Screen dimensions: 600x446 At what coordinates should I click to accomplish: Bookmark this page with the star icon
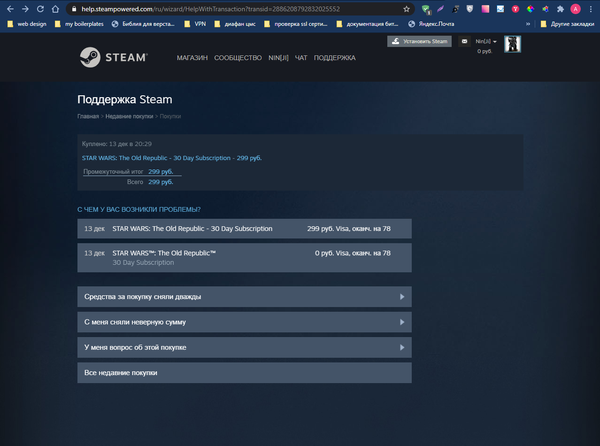(x=407, y=8)
